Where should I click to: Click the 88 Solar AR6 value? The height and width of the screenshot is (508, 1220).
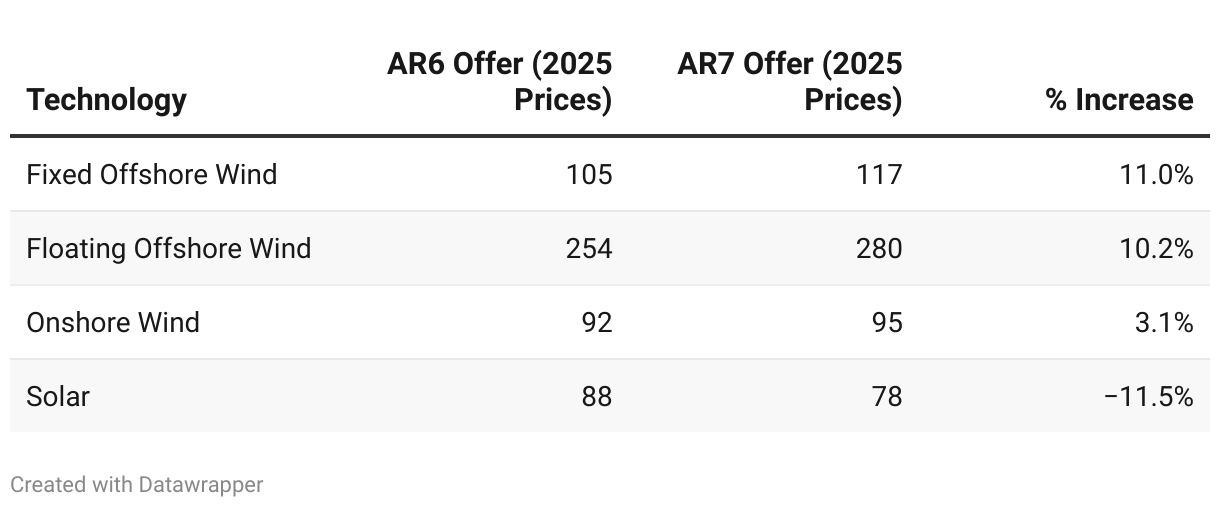click(597, 396)
